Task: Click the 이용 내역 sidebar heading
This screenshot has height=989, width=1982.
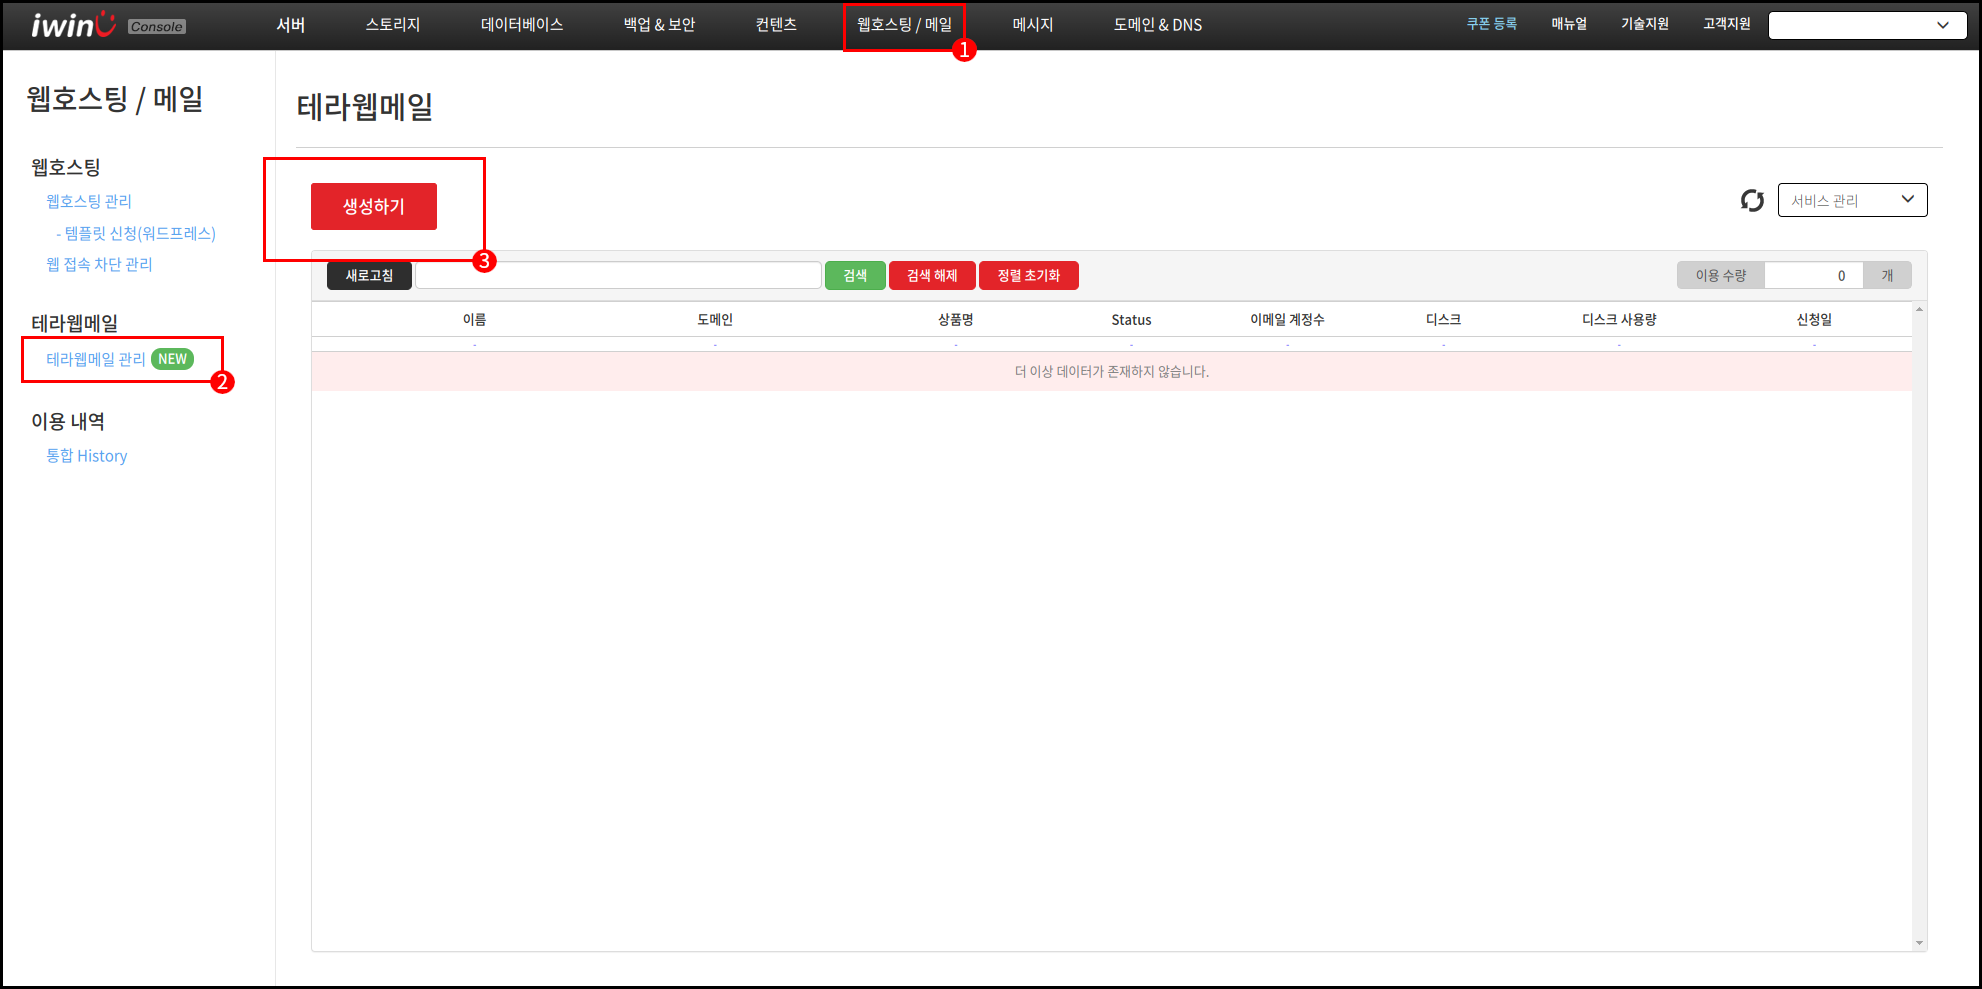Action: coord(68,422)
